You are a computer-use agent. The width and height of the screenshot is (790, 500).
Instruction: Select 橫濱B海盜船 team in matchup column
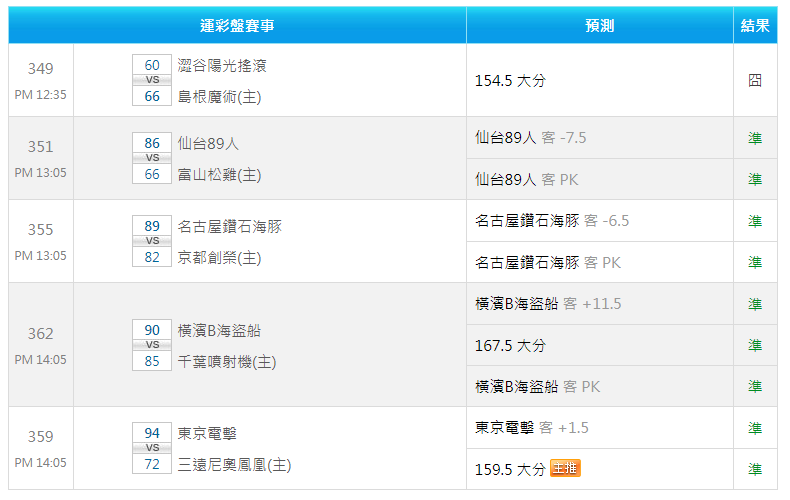[x=219, y=330]
